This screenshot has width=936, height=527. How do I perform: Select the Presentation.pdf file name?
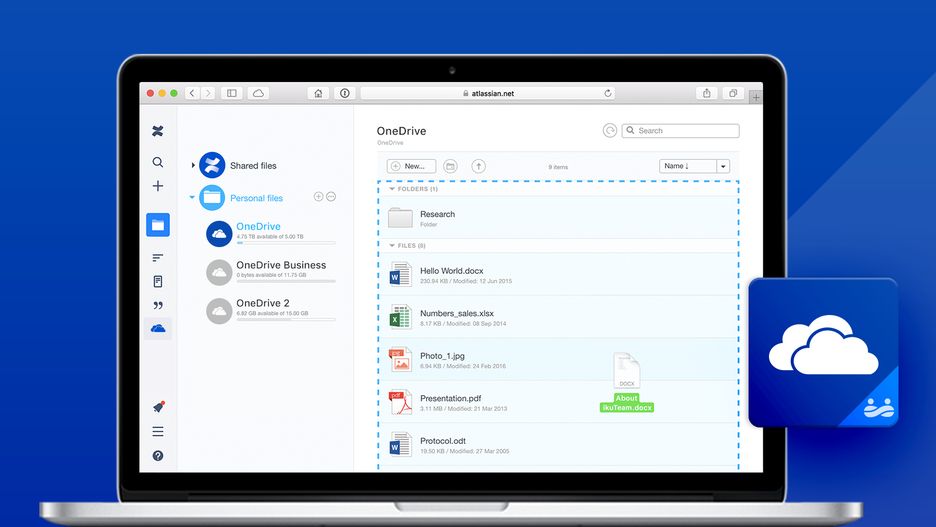451,398
